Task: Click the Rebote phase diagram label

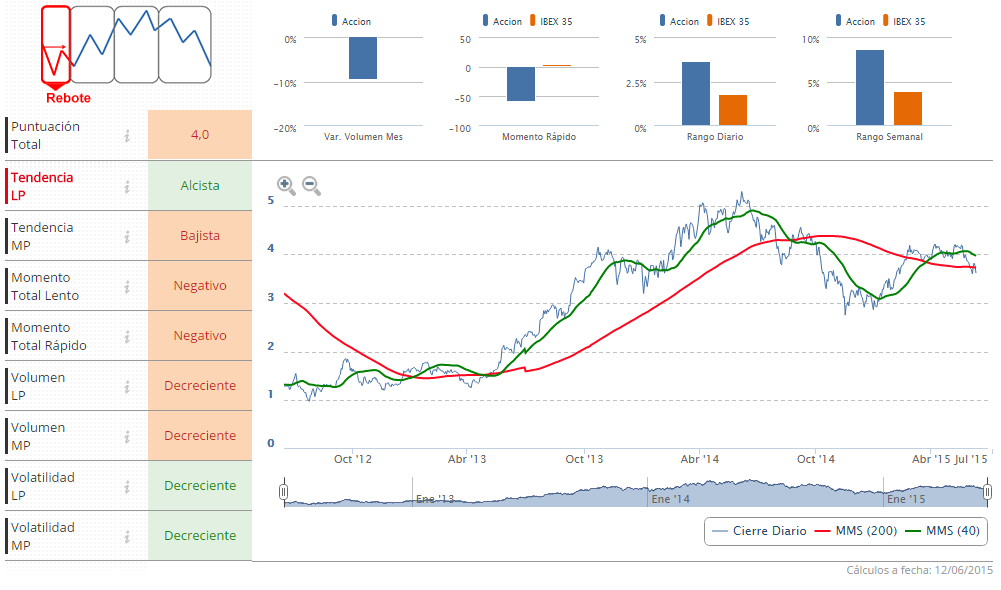Action: pyautogui.click(x=68, y=98)
